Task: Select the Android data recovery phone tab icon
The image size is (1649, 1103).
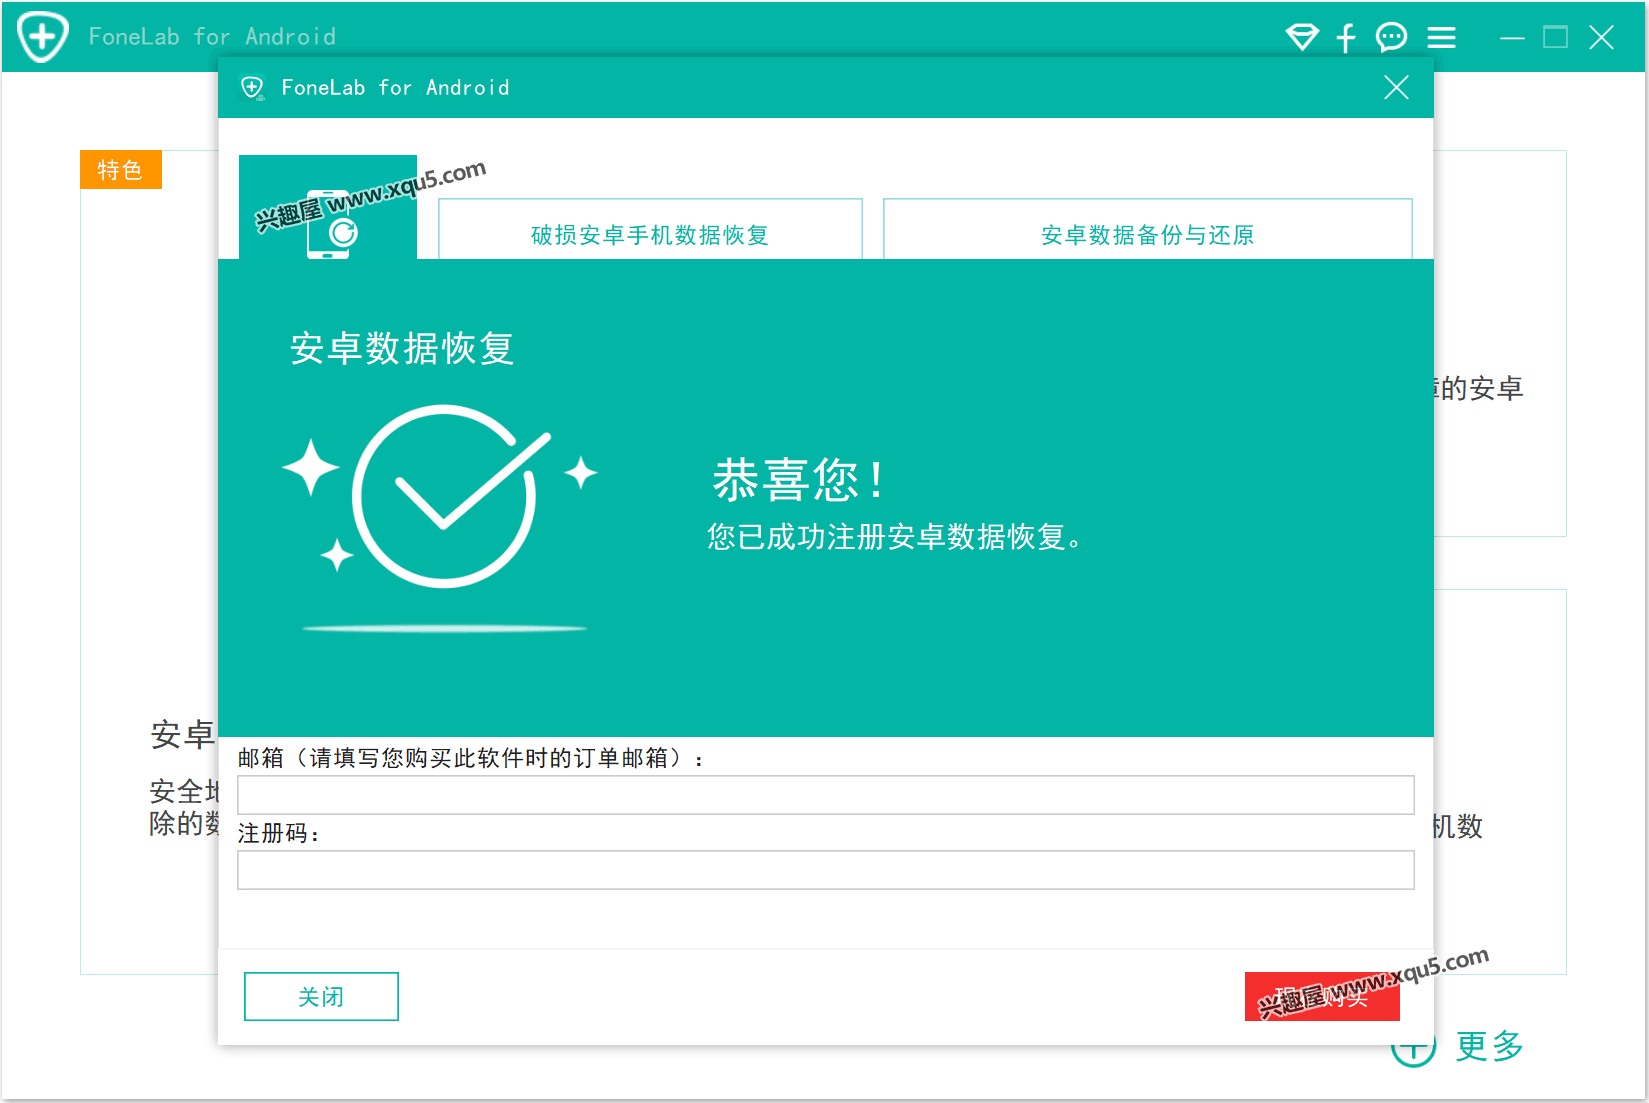Action: pos(328,207)
